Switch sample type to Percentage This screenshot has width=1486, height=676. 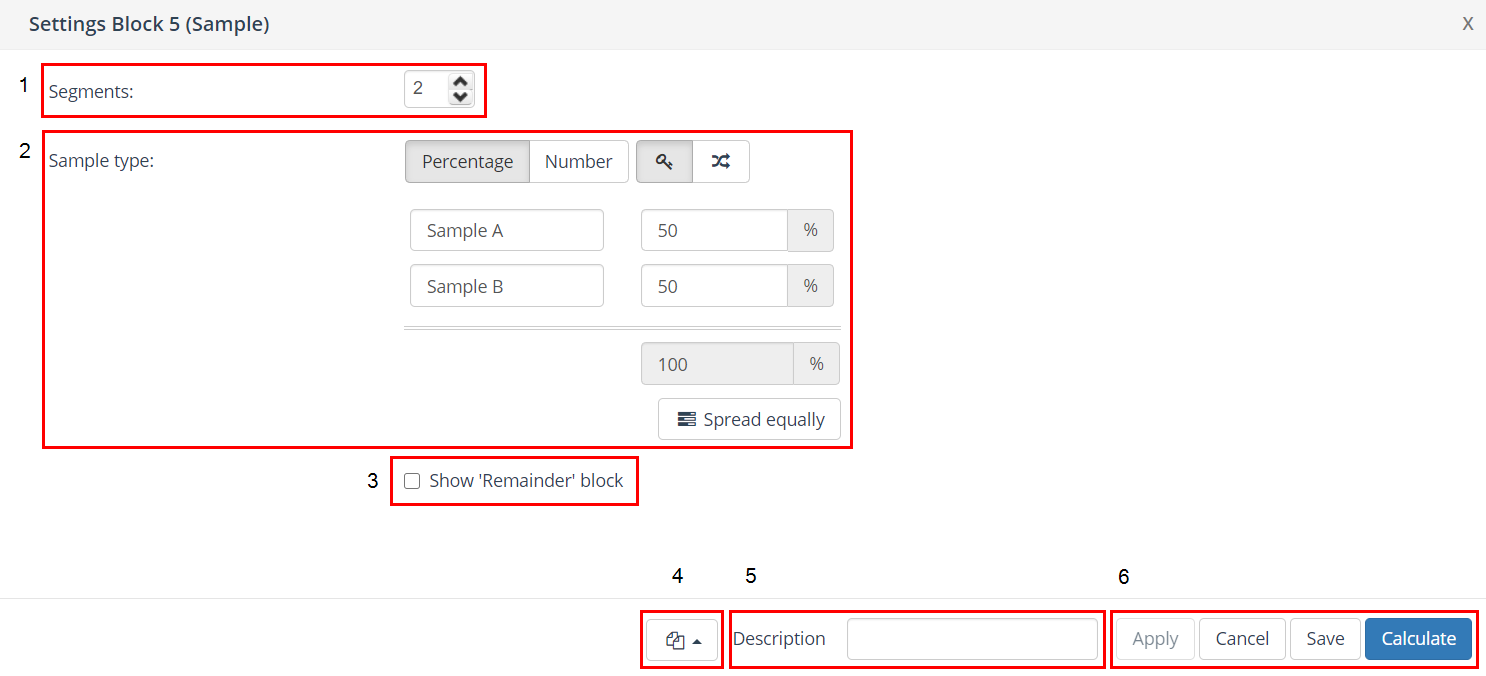[467, 162]
